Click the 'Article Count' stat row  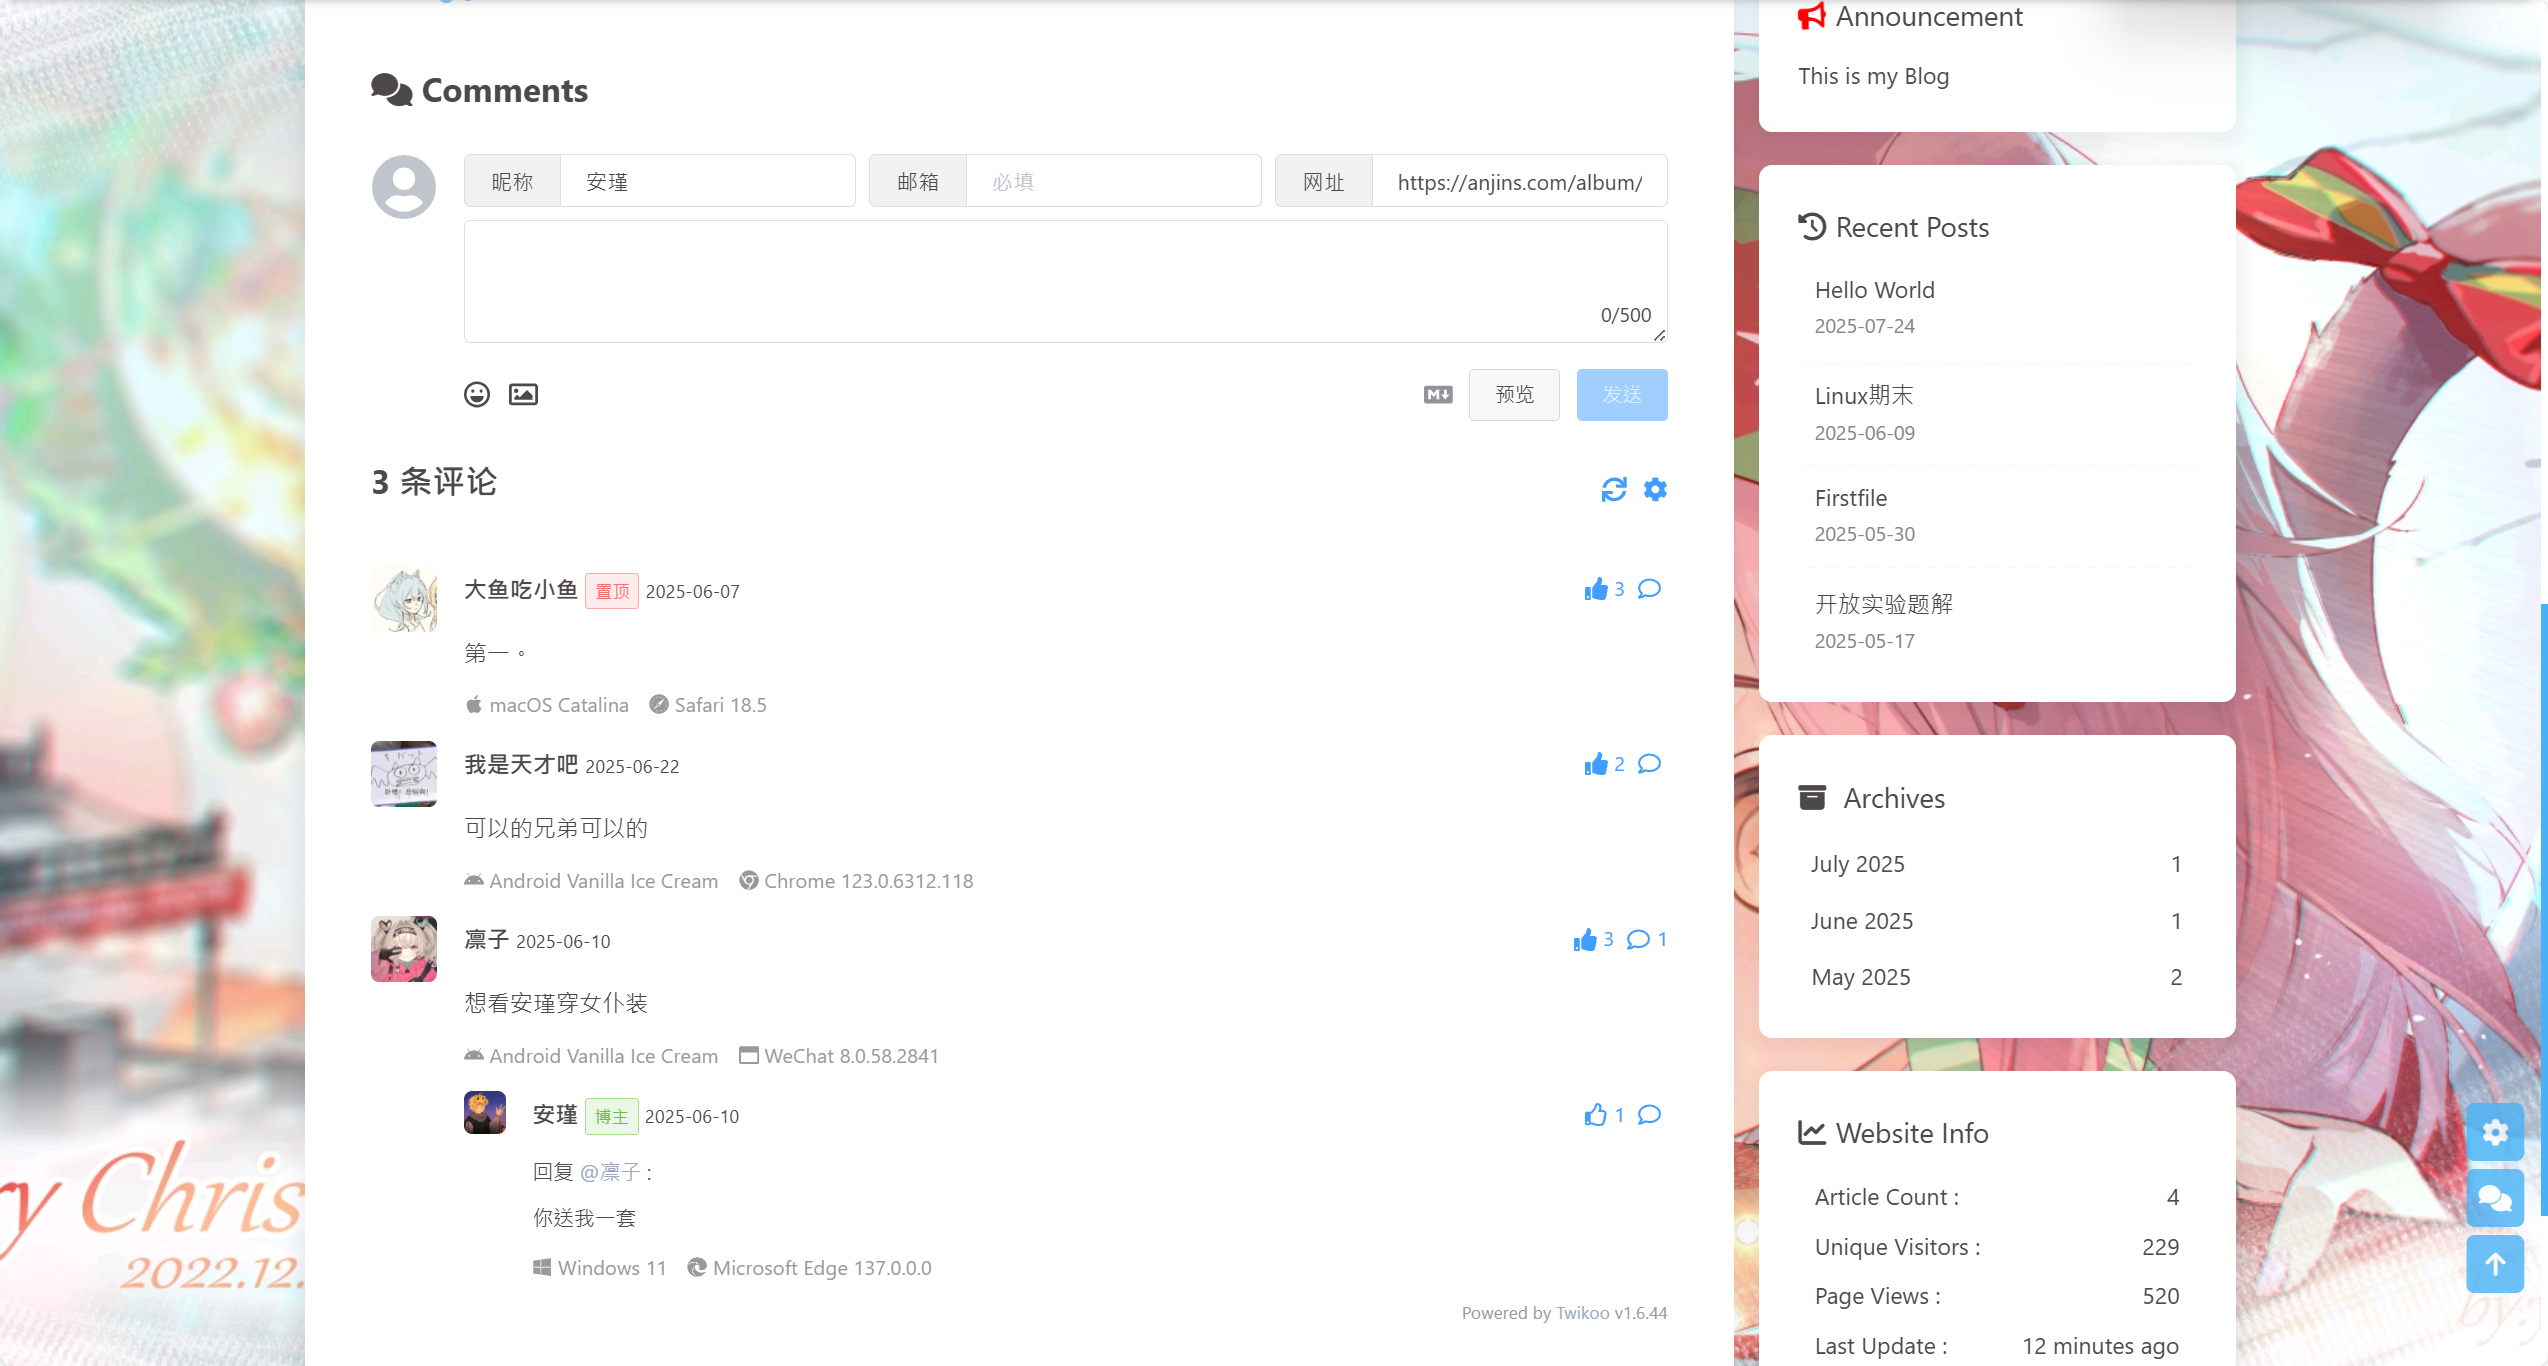1996,1197
